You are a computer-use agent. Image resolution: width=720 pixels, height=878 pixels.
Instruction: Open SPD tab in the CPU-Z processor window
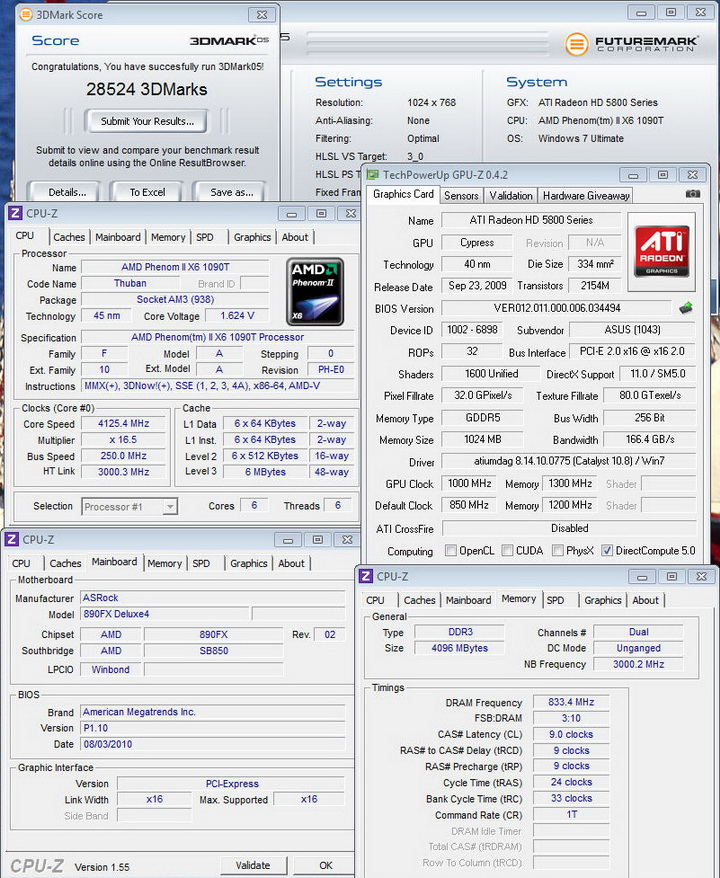(205, 237)
